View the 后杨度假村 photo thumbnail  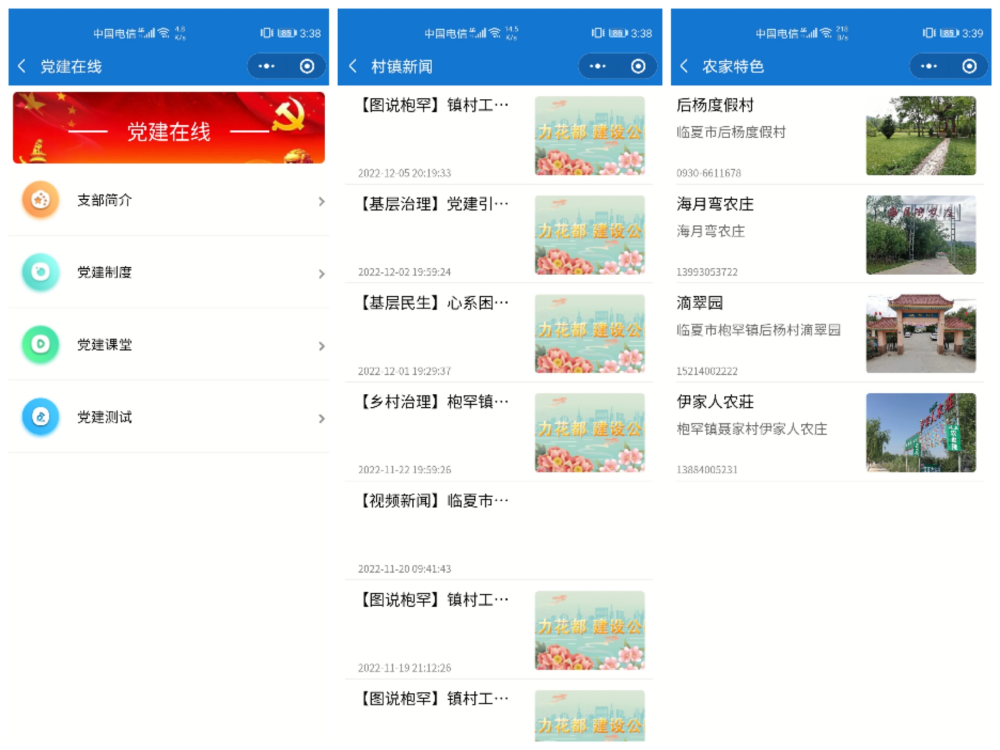[920, 135]
